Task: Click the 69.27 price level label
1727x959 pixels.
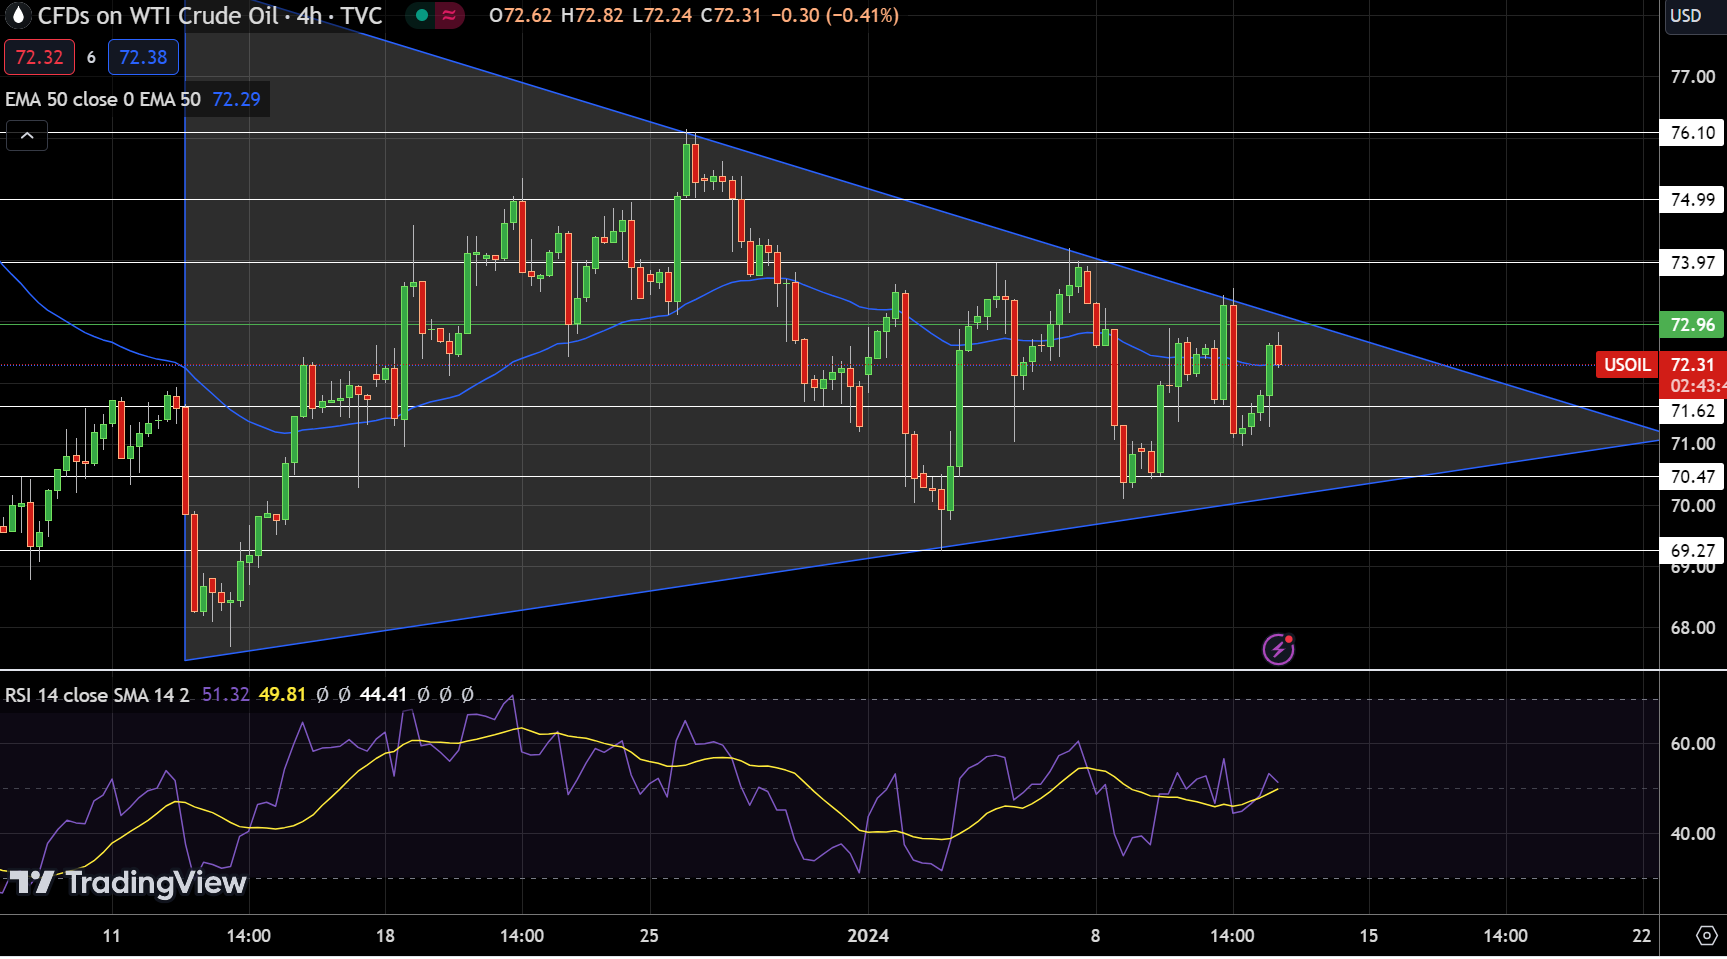Action: tap(1692, 551)
